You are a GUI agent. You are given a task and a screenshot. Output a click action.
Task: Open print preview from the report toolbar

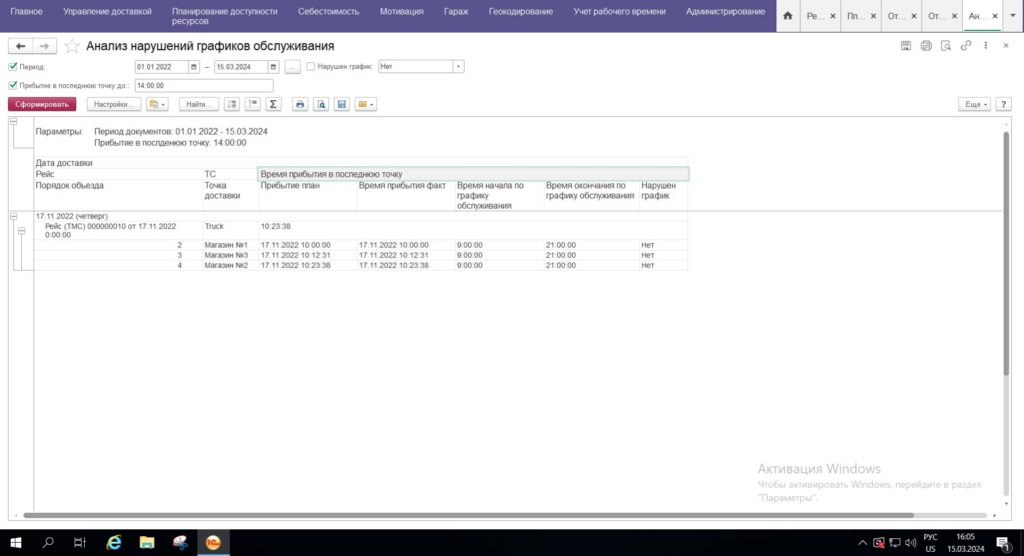(x=321, y=104)
